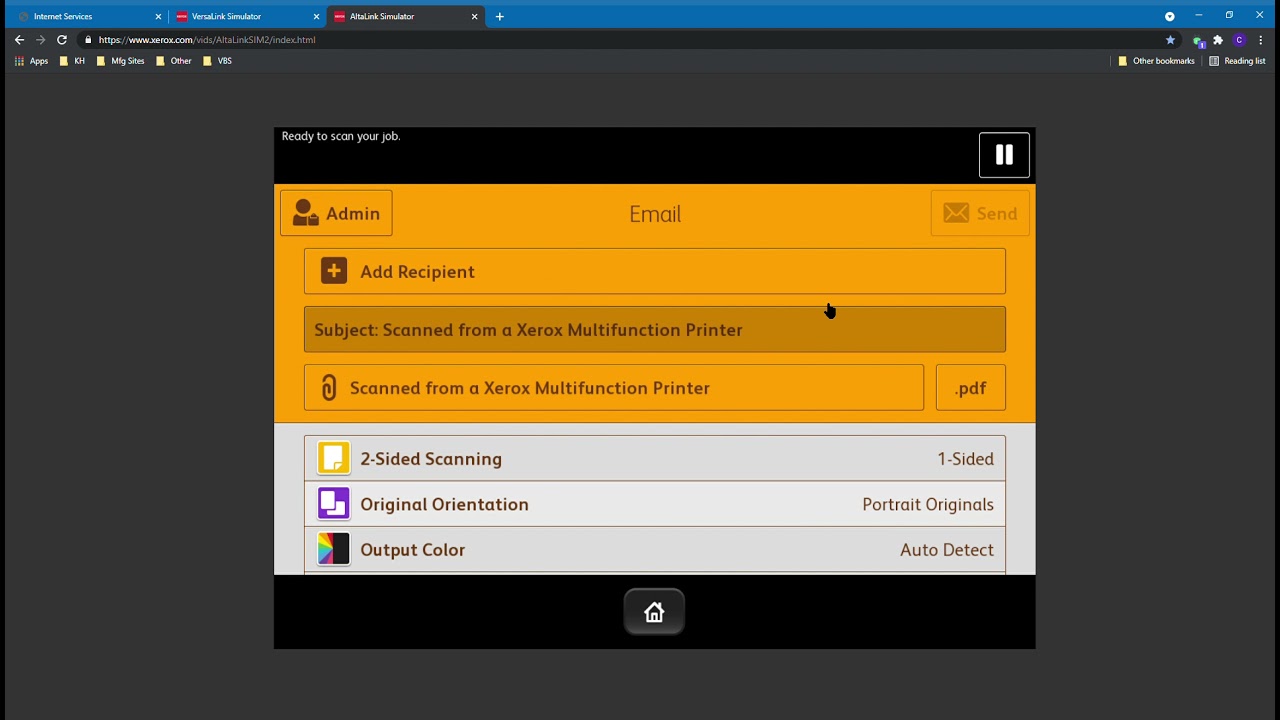This screenshot has width=1280, height=720.
Task: Open the Mfg Sites bookmarks folder
Action: click(x=120, y=61)
